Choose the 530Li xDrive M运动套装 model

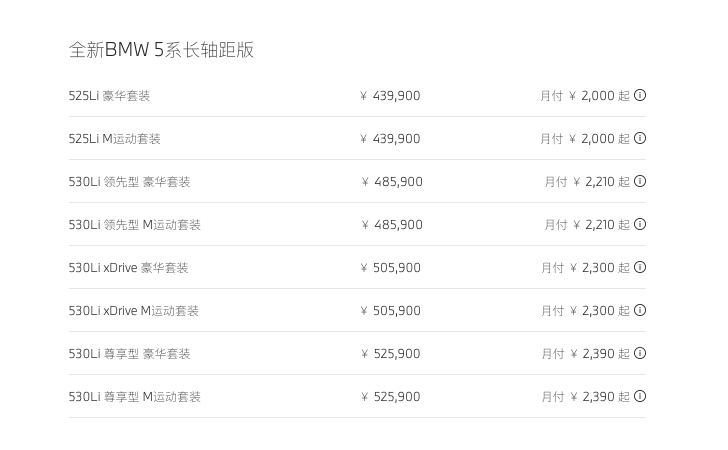(133, 311)
